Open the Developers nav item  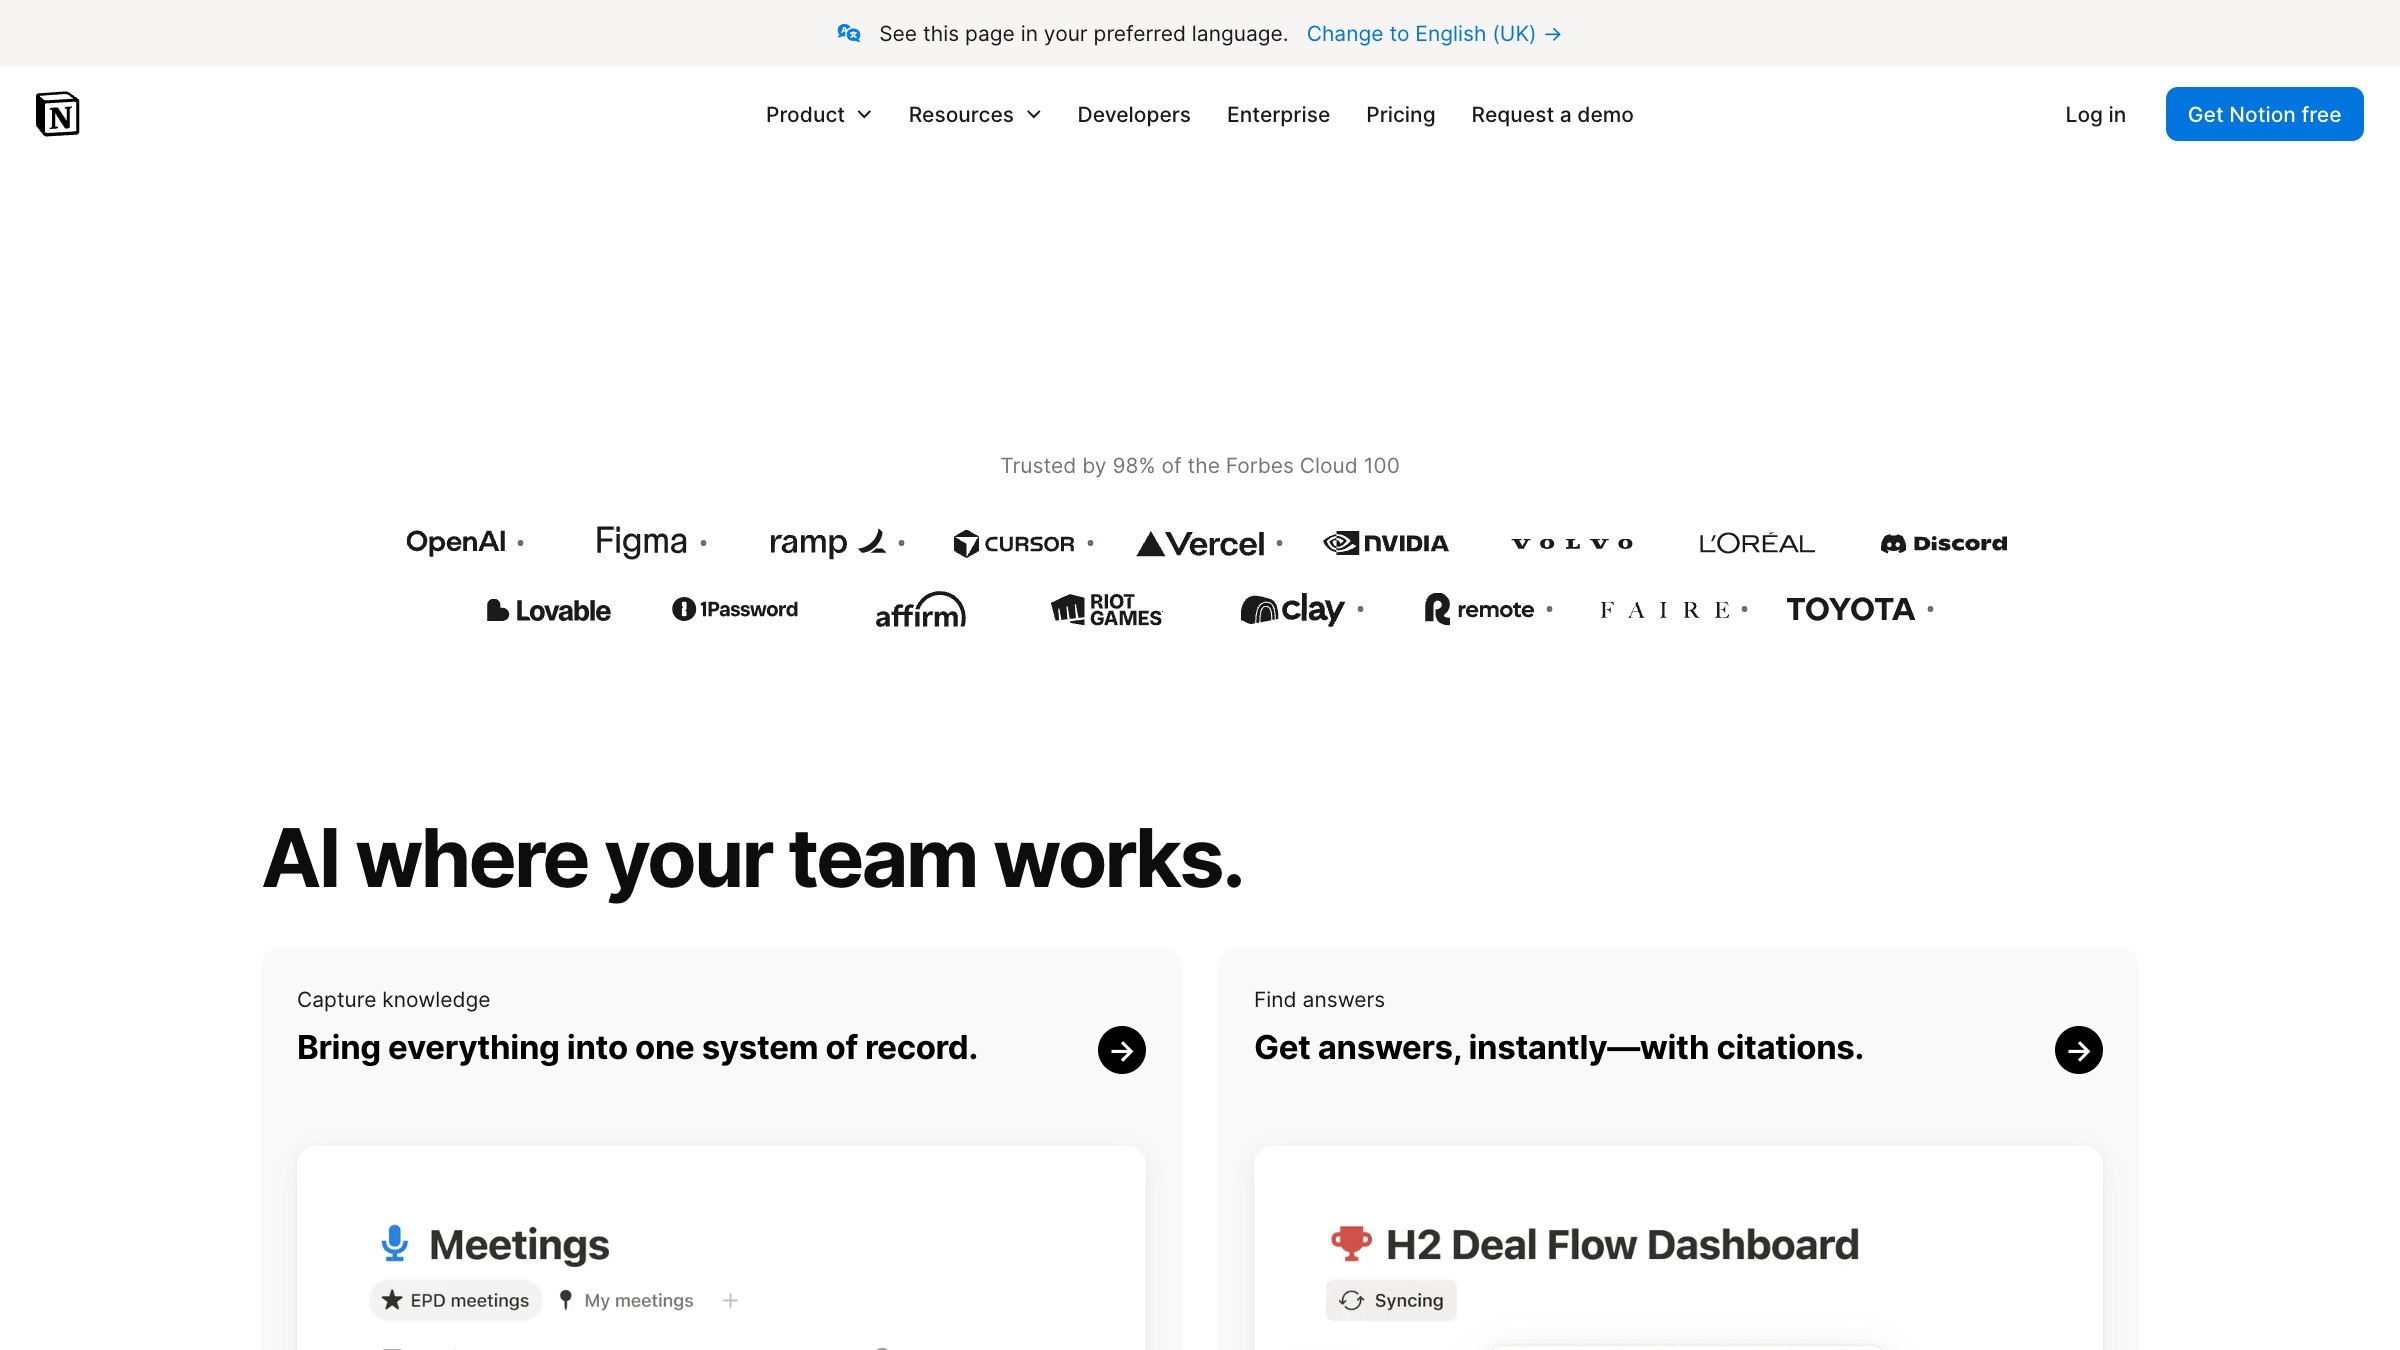(1134, 114)
